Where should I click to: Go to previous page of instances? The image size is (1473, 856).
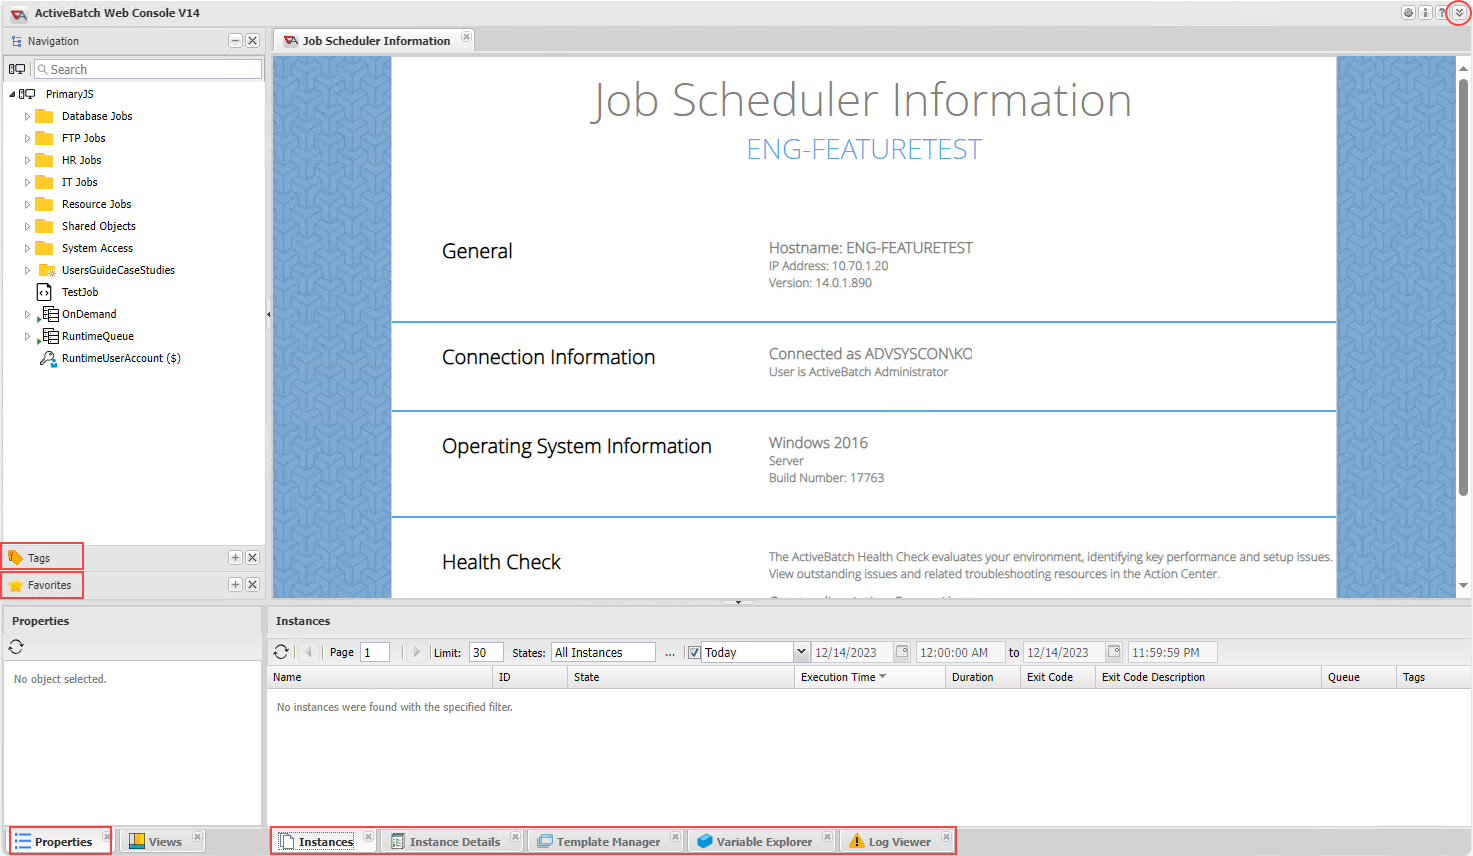pos(309,652)
